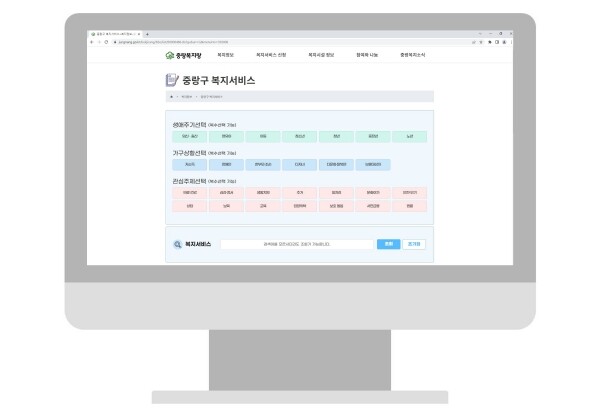The height and width of the screenshot is (420, 600).
Task: Toggle the 노년 life-cycle option
Action: pyautogui.click(x=409, y=135)
